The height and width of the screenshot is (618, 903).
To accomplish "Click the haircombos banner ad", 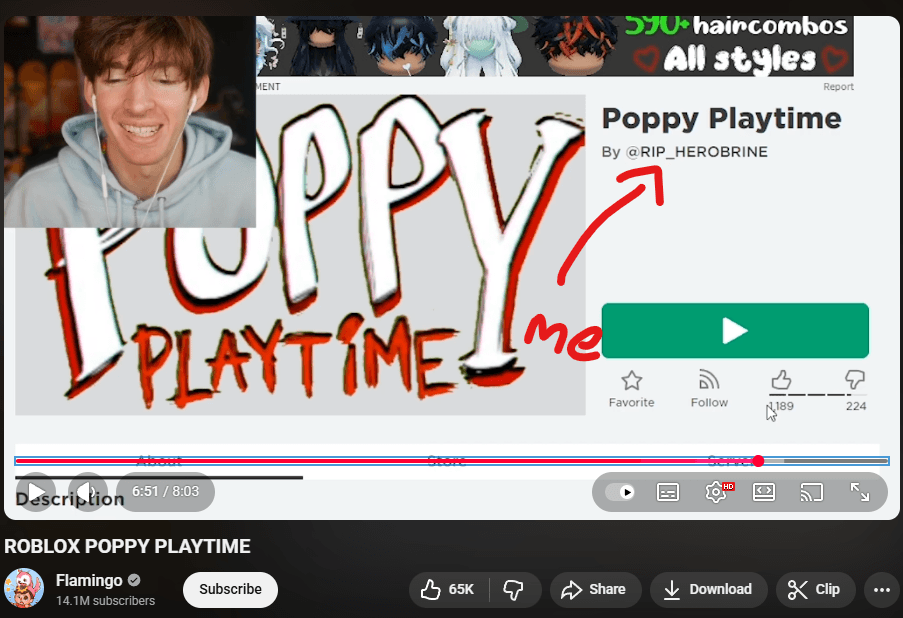I will (555, 46).
